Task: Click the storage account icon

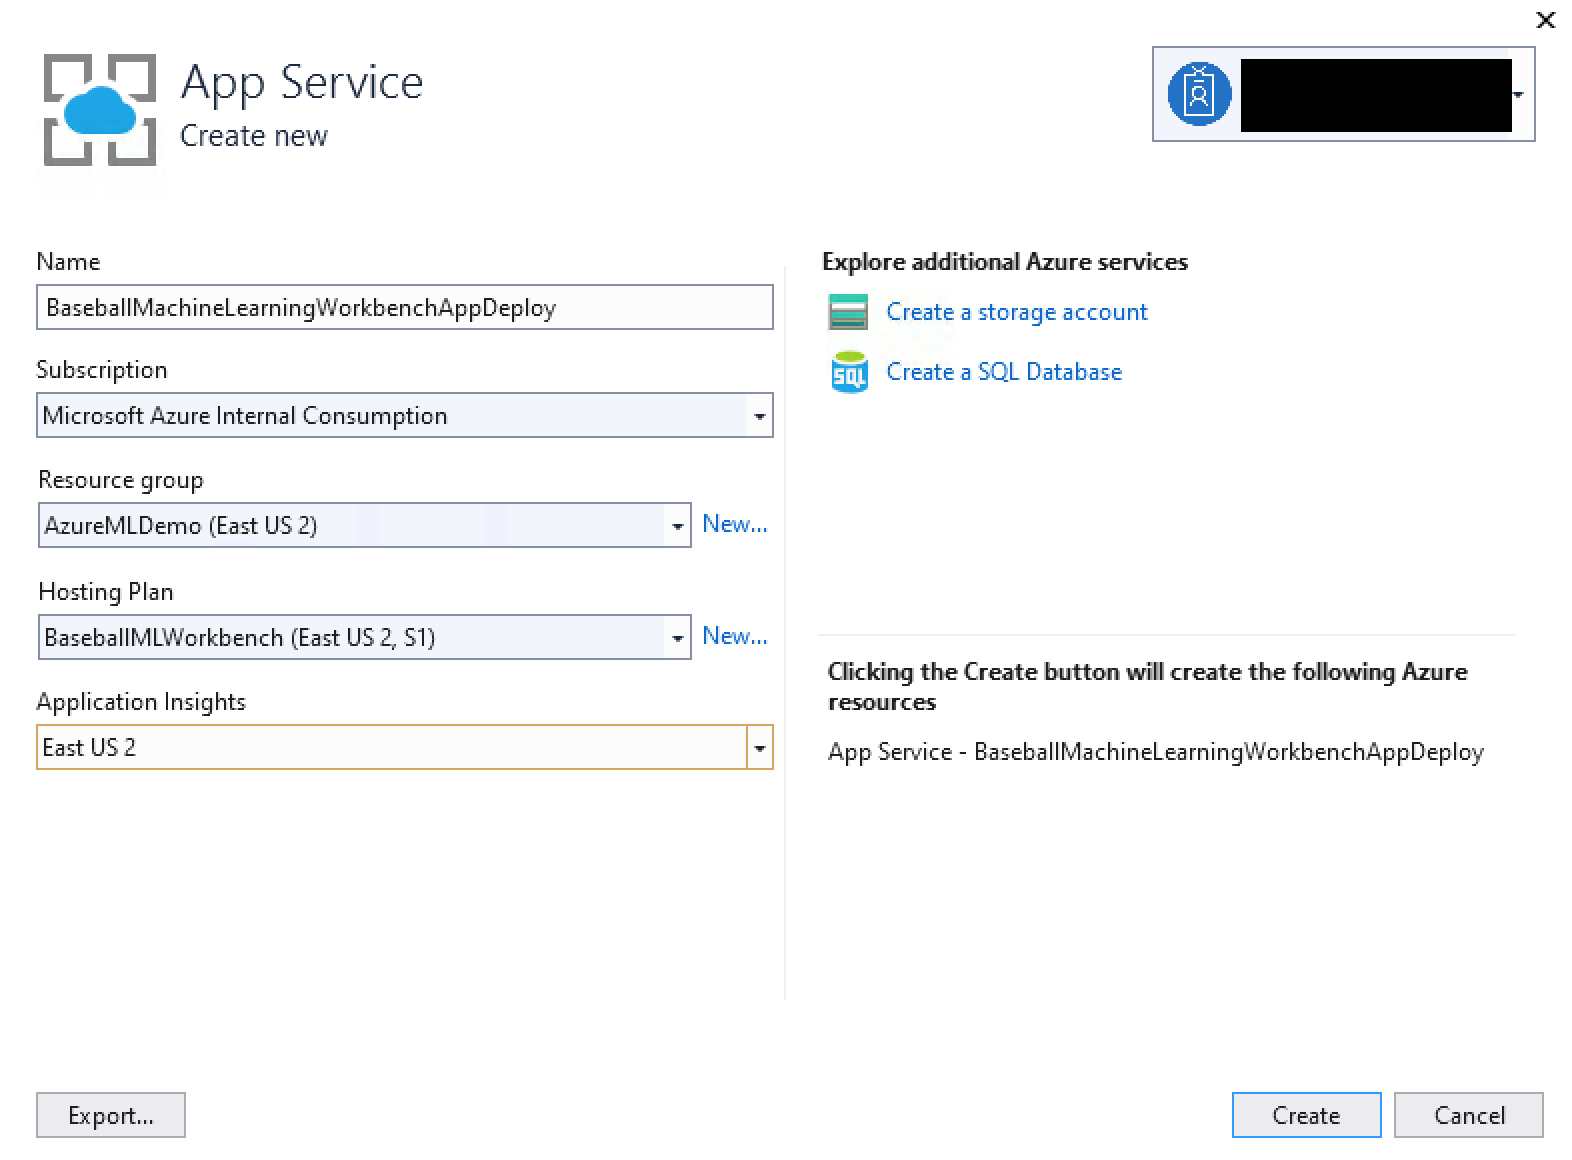Action: pos(848,312)
